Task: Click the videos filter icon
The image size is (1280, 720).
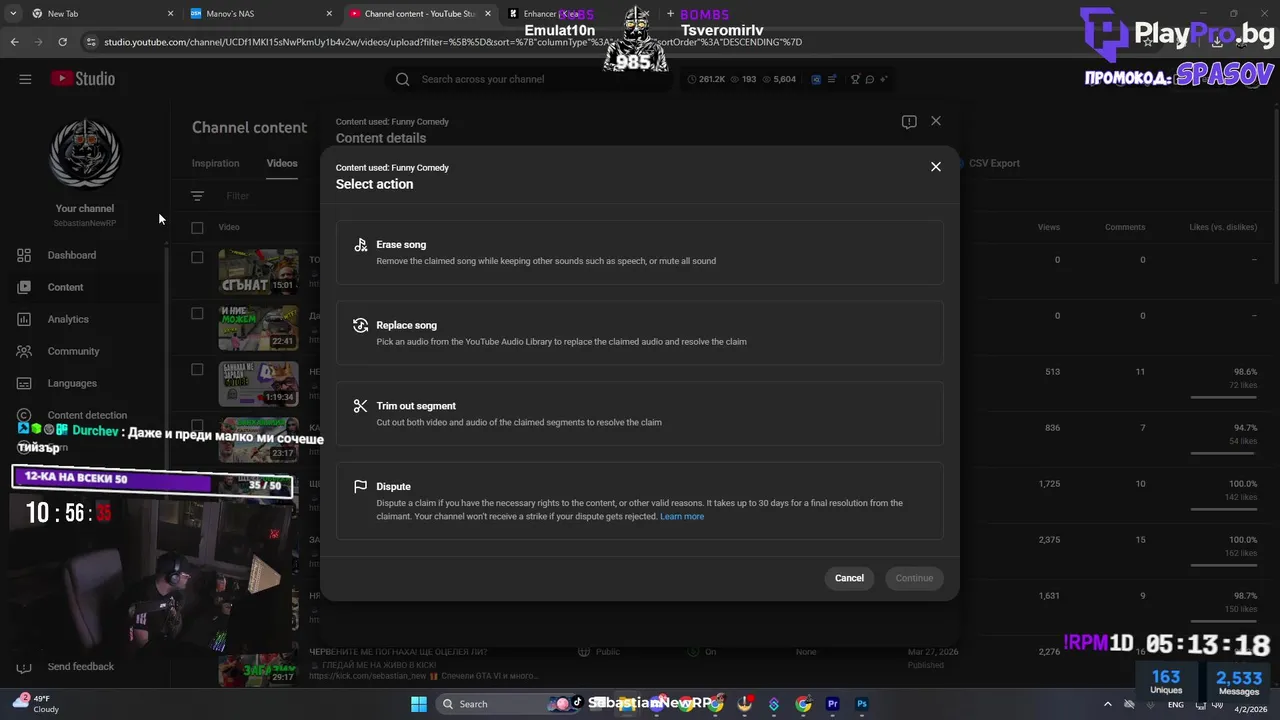Action: [x=197, y=196]
